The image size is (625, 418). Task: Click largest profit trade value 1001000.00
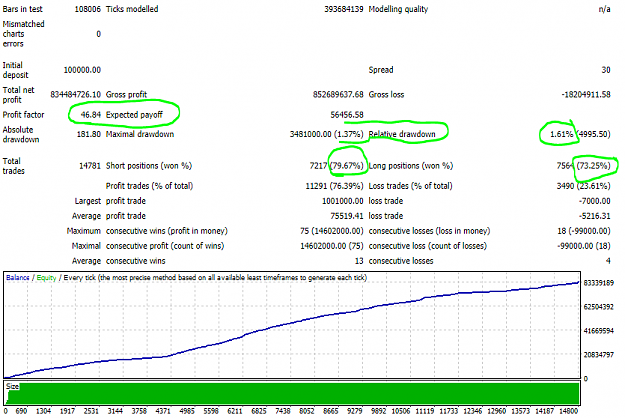(343, 201)
